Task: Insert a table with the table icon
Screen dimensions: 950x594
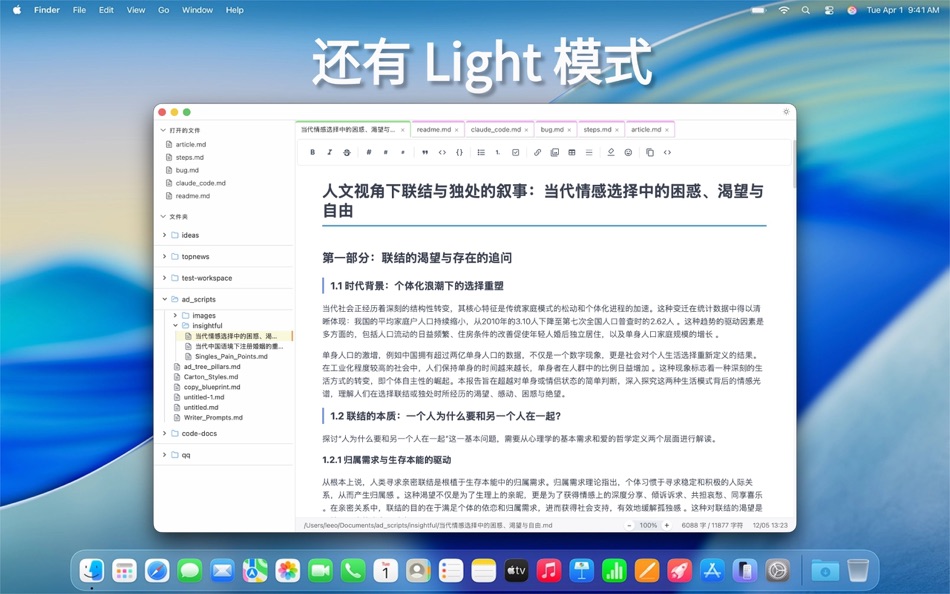Action: tap(571, 153)
